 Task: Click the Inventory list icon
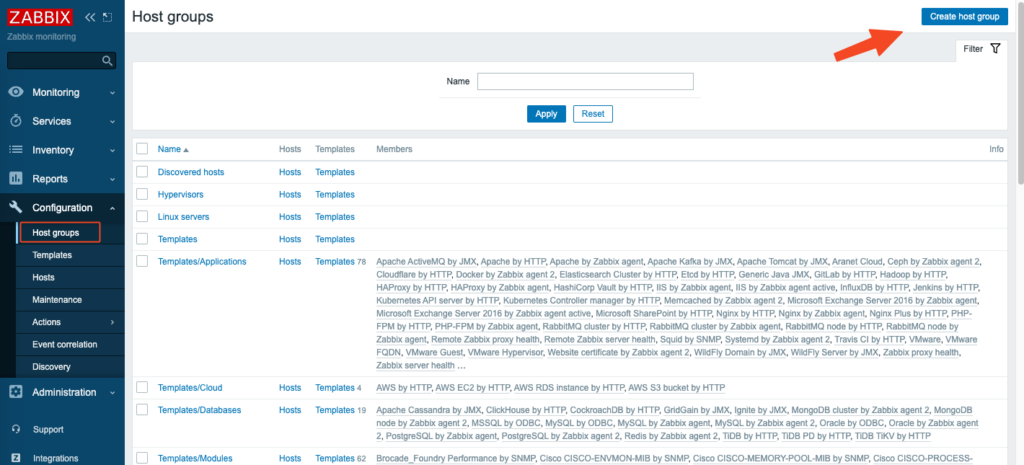click(16, 150)
